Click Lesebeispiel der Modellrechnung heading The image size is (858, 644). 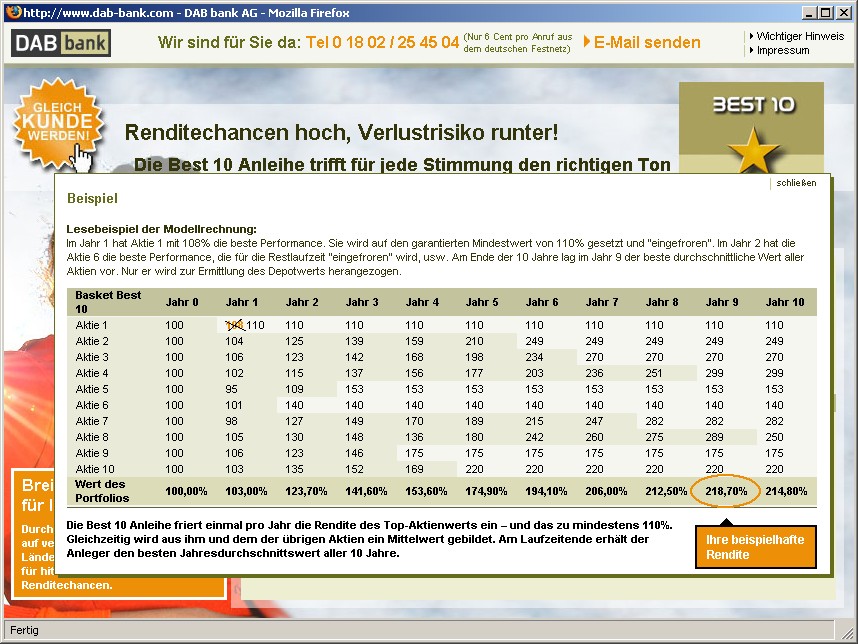tap(161, 229)
